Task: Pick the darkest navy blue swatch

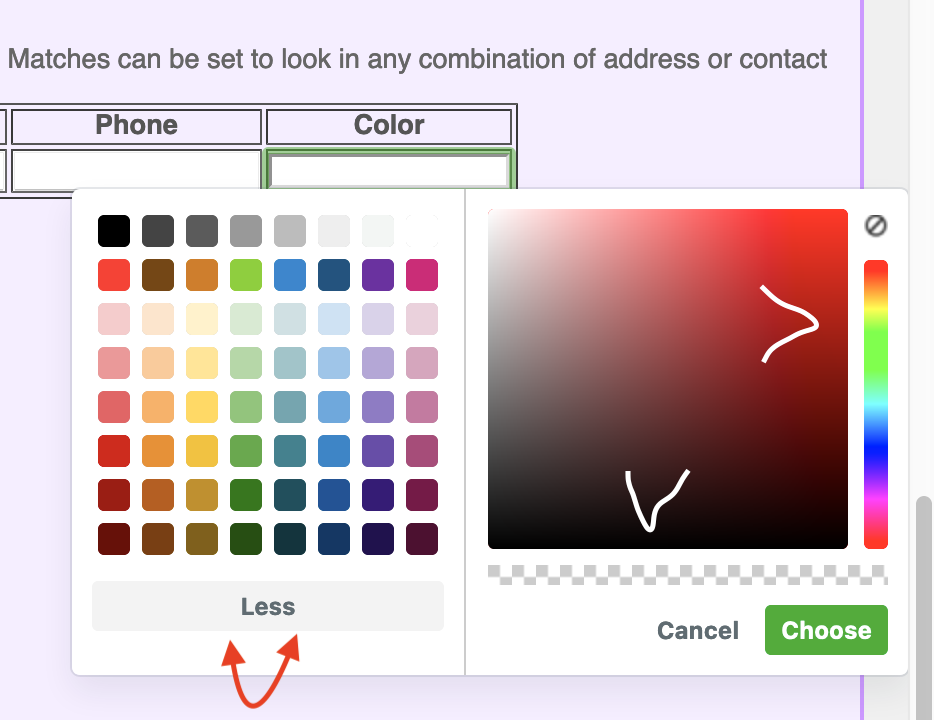Action: tap(334, 539)
